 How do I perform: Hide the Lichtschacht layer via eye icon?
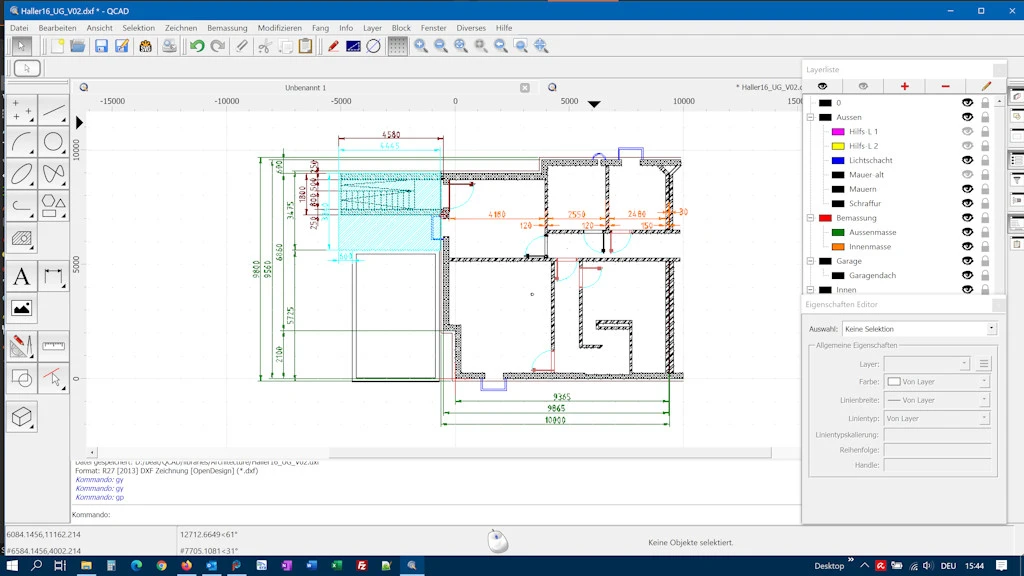pyautogui.click(x=967, y=160)
